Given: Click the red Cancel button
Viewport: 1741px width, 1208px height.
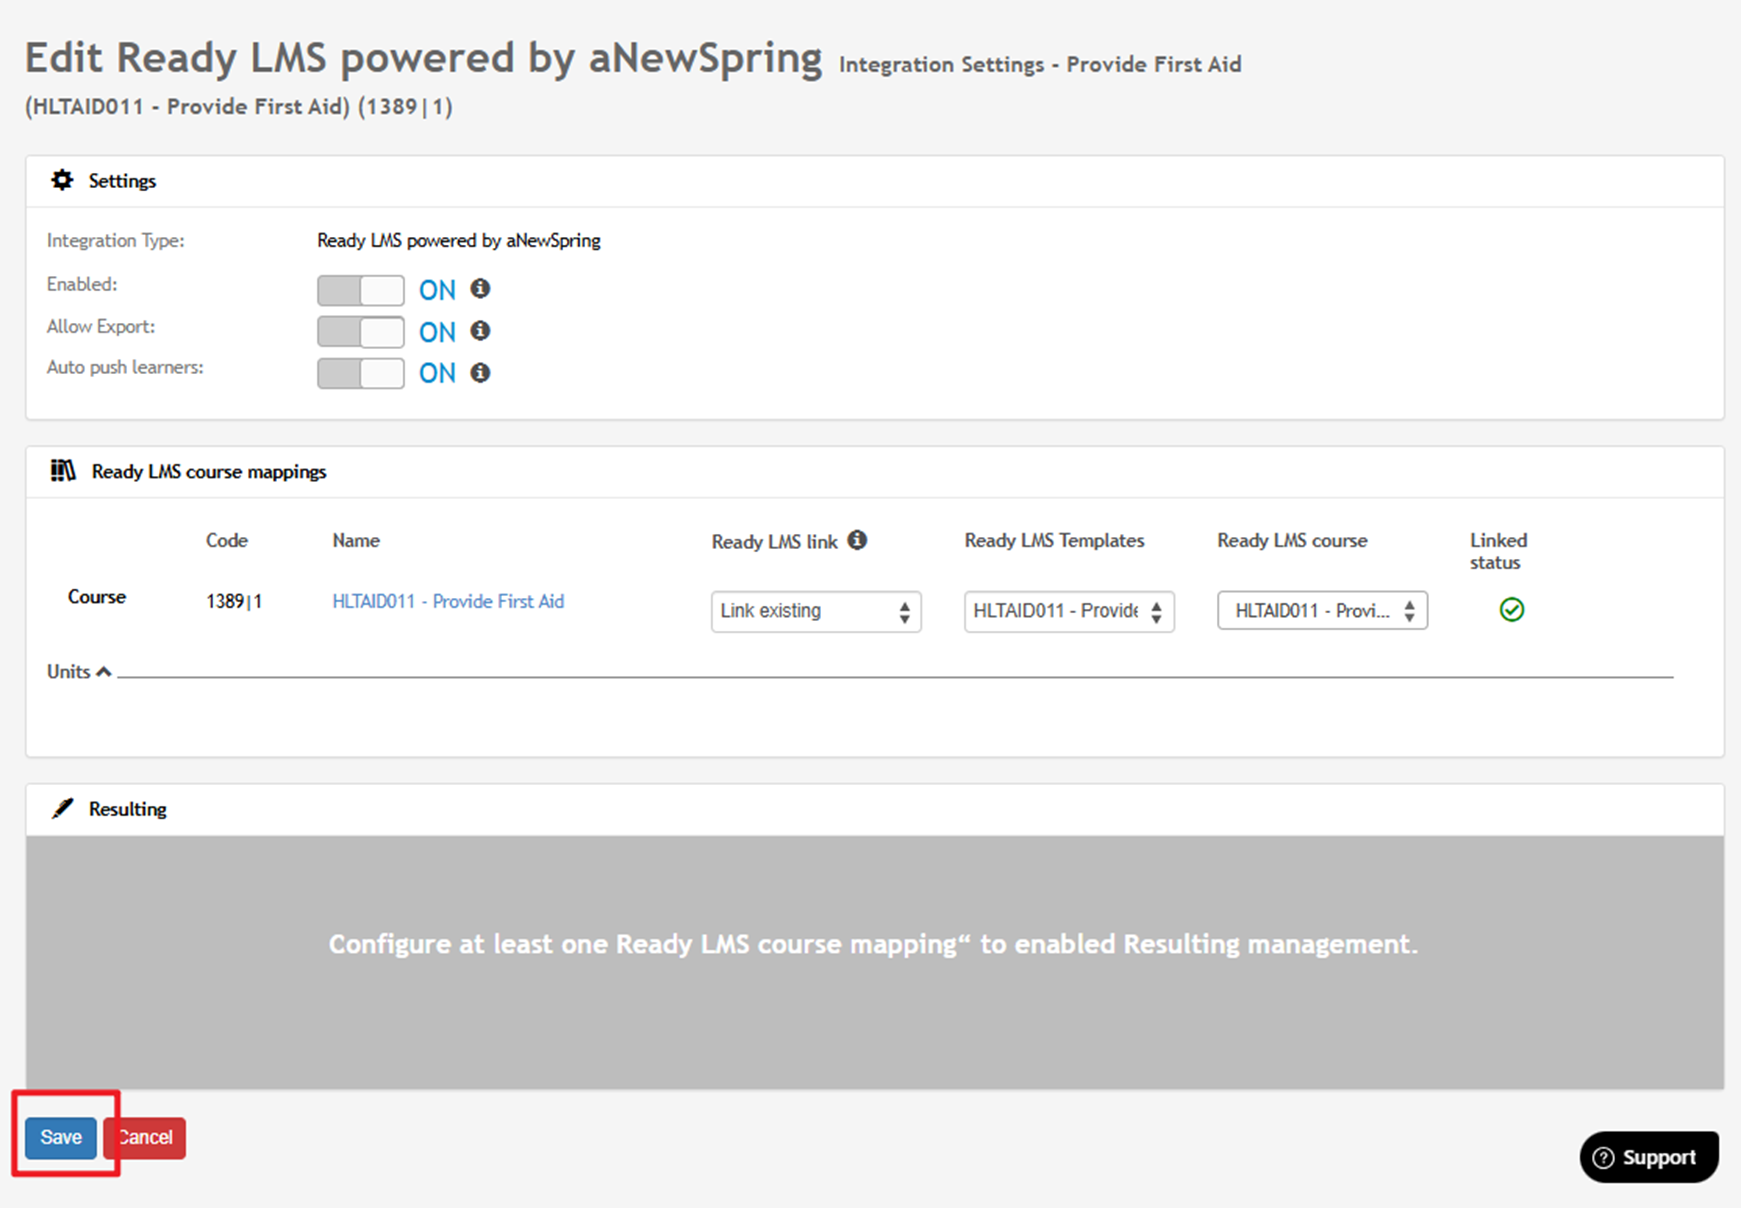Looking at the screenshot, I should [146, 1138].
